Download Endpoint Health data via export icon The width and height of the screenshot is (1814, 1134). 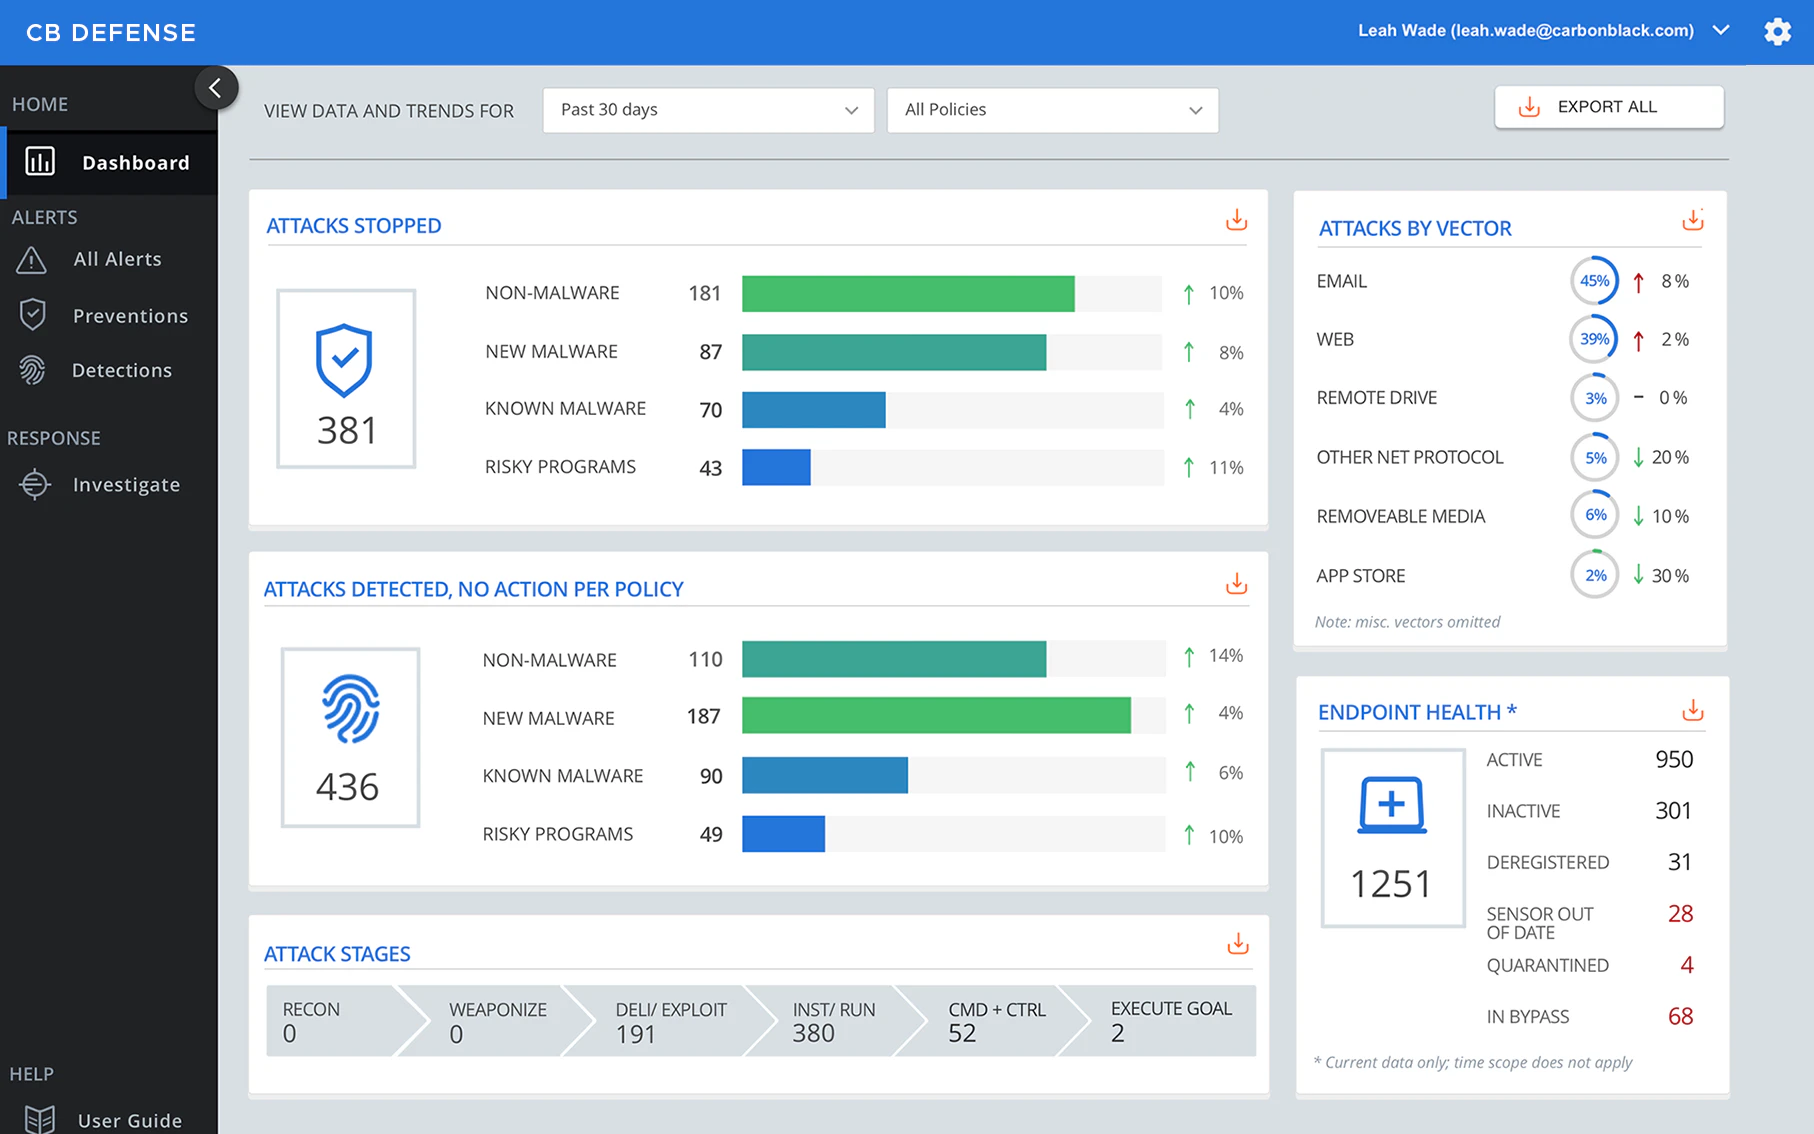(x=1692, y=710)
